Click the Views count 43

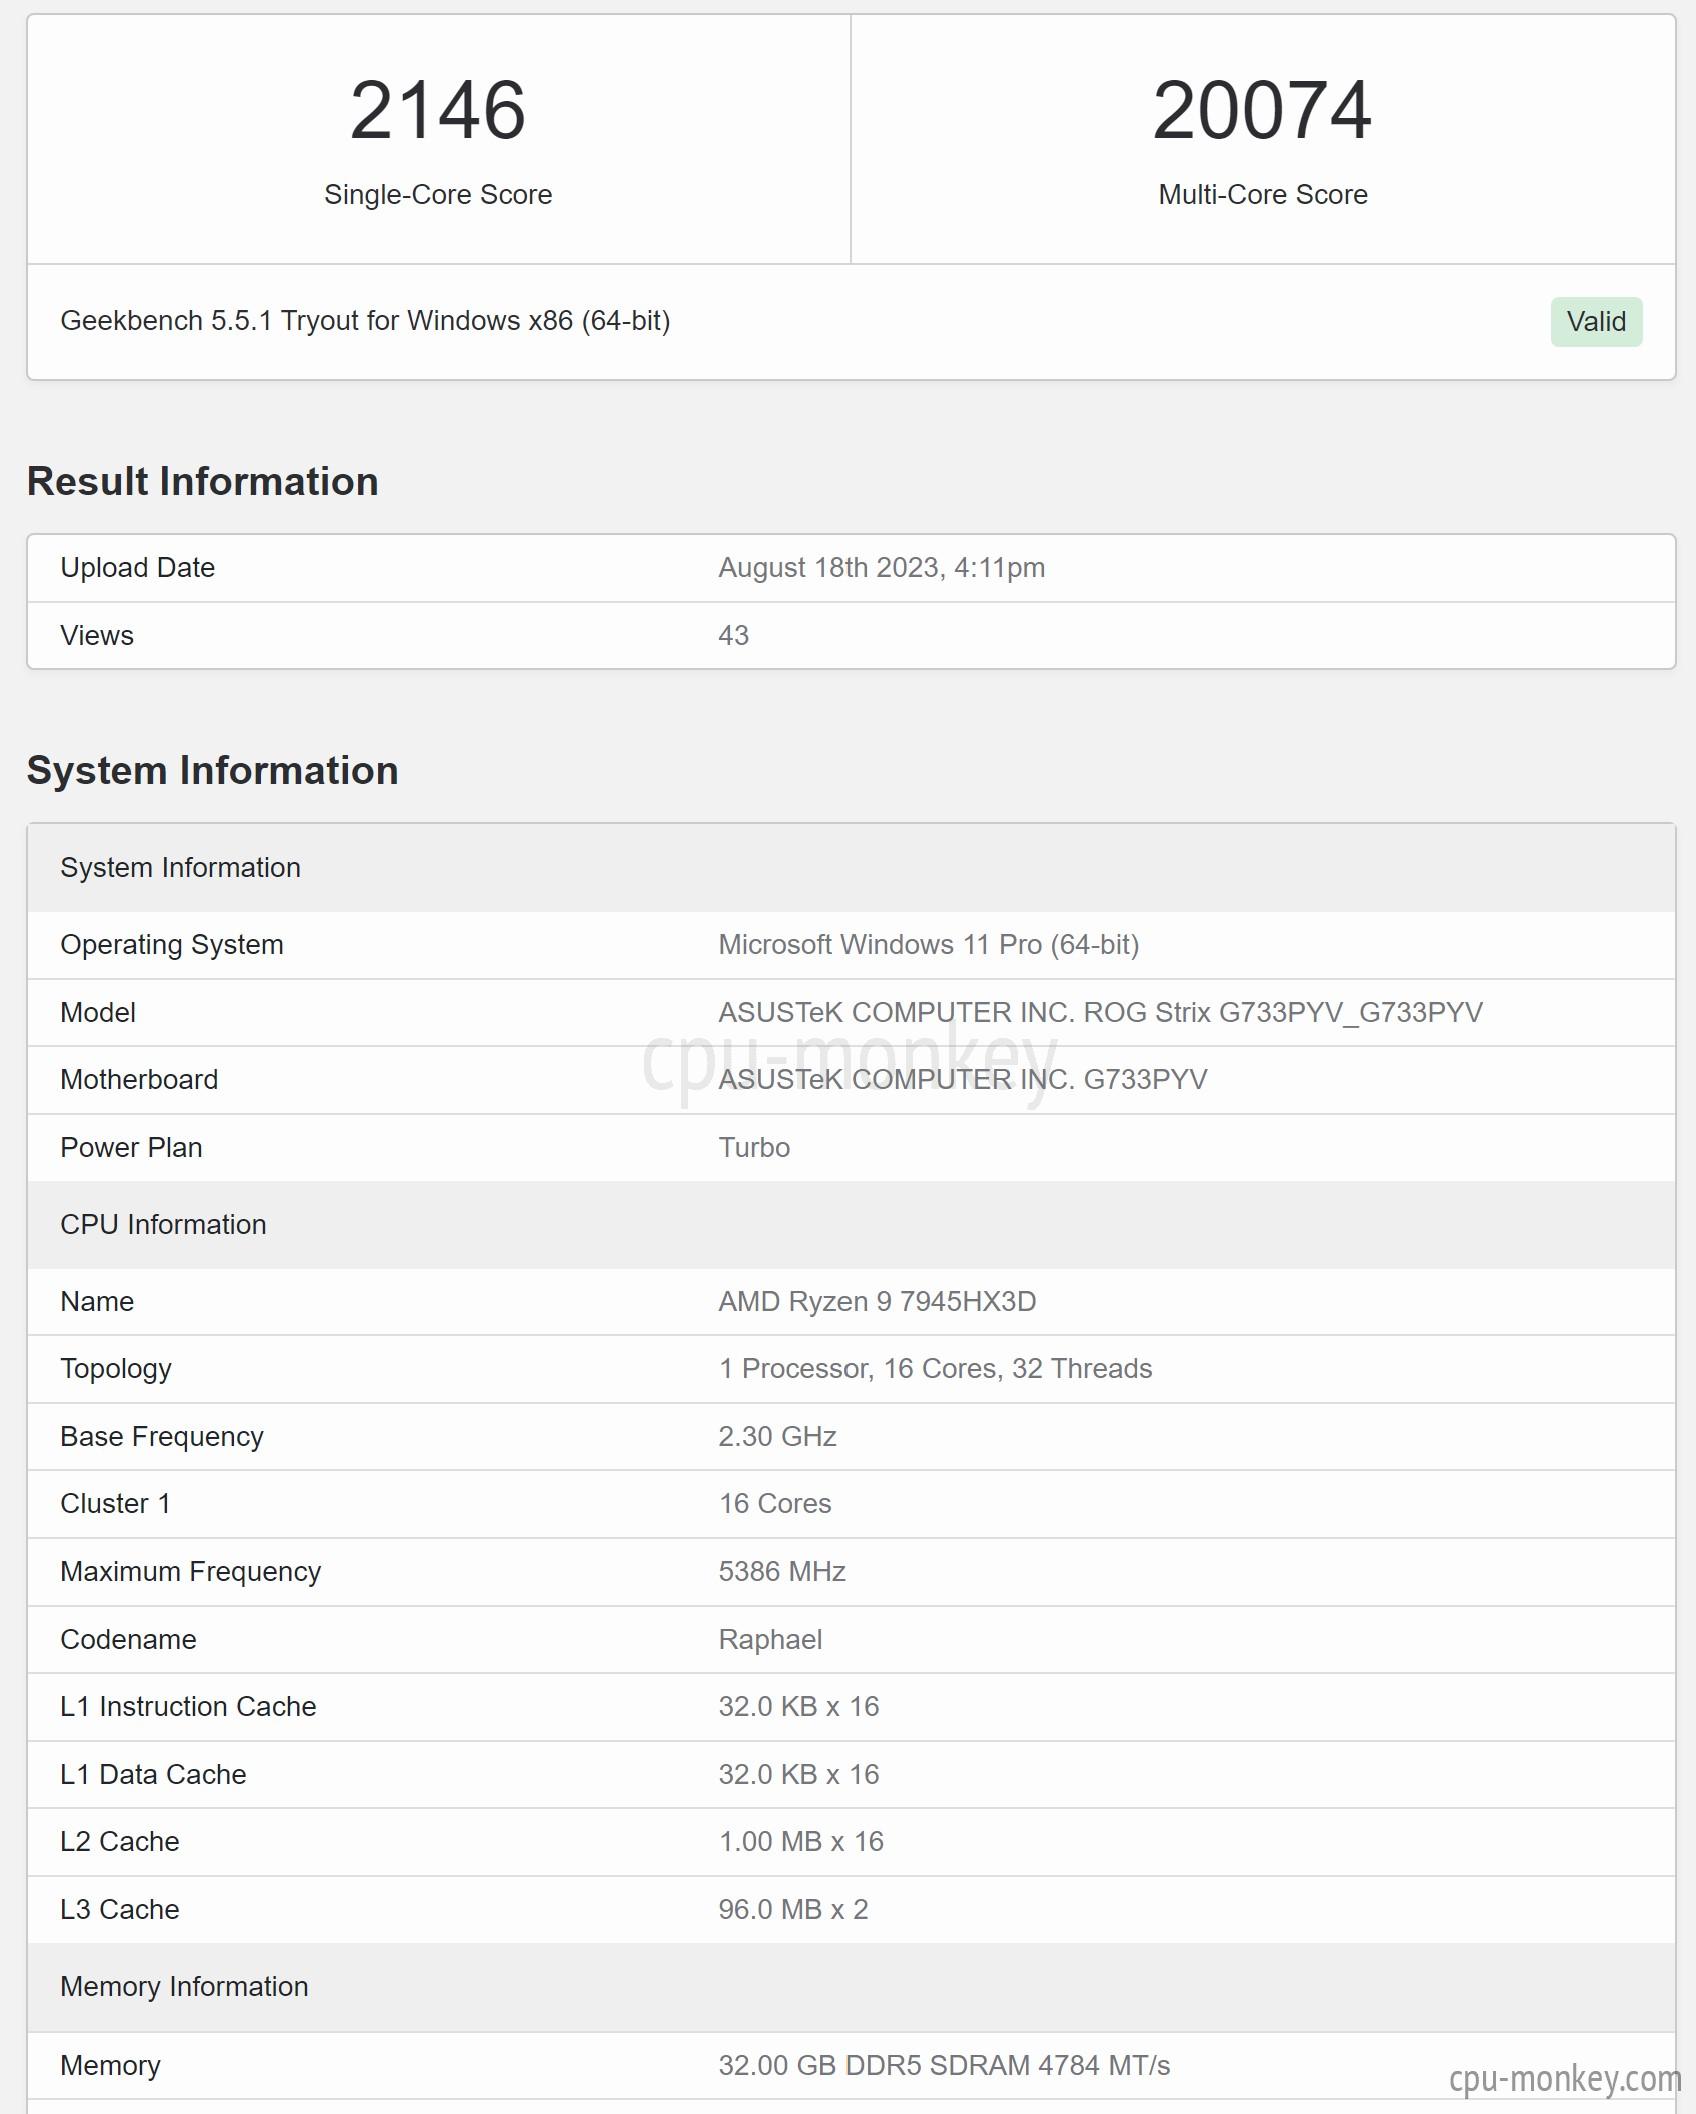pyautogui.click(x=733, y=635)
